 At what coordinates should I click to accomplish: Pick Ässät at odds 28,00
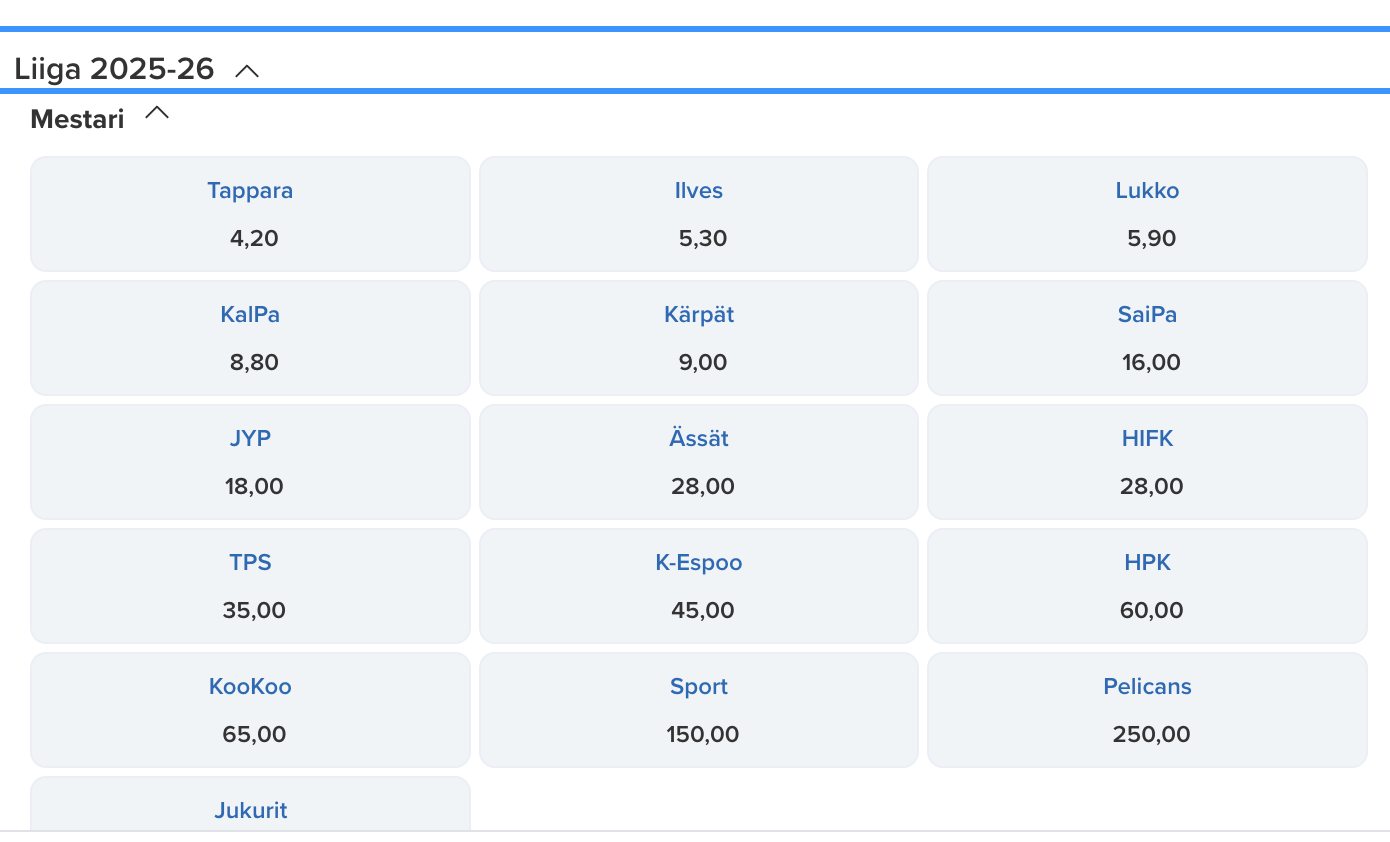click(699, 462)
